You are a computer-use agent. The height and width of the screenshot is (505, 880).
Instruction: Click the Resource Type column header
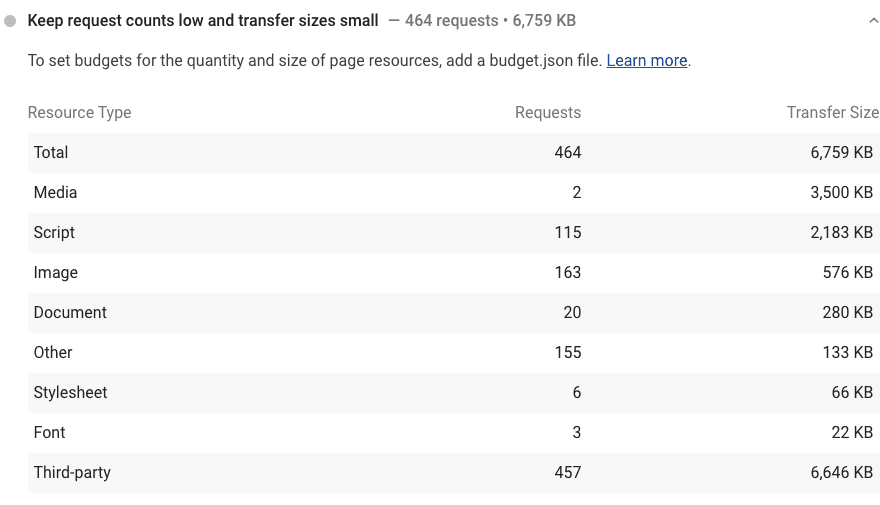click(79, 112)
